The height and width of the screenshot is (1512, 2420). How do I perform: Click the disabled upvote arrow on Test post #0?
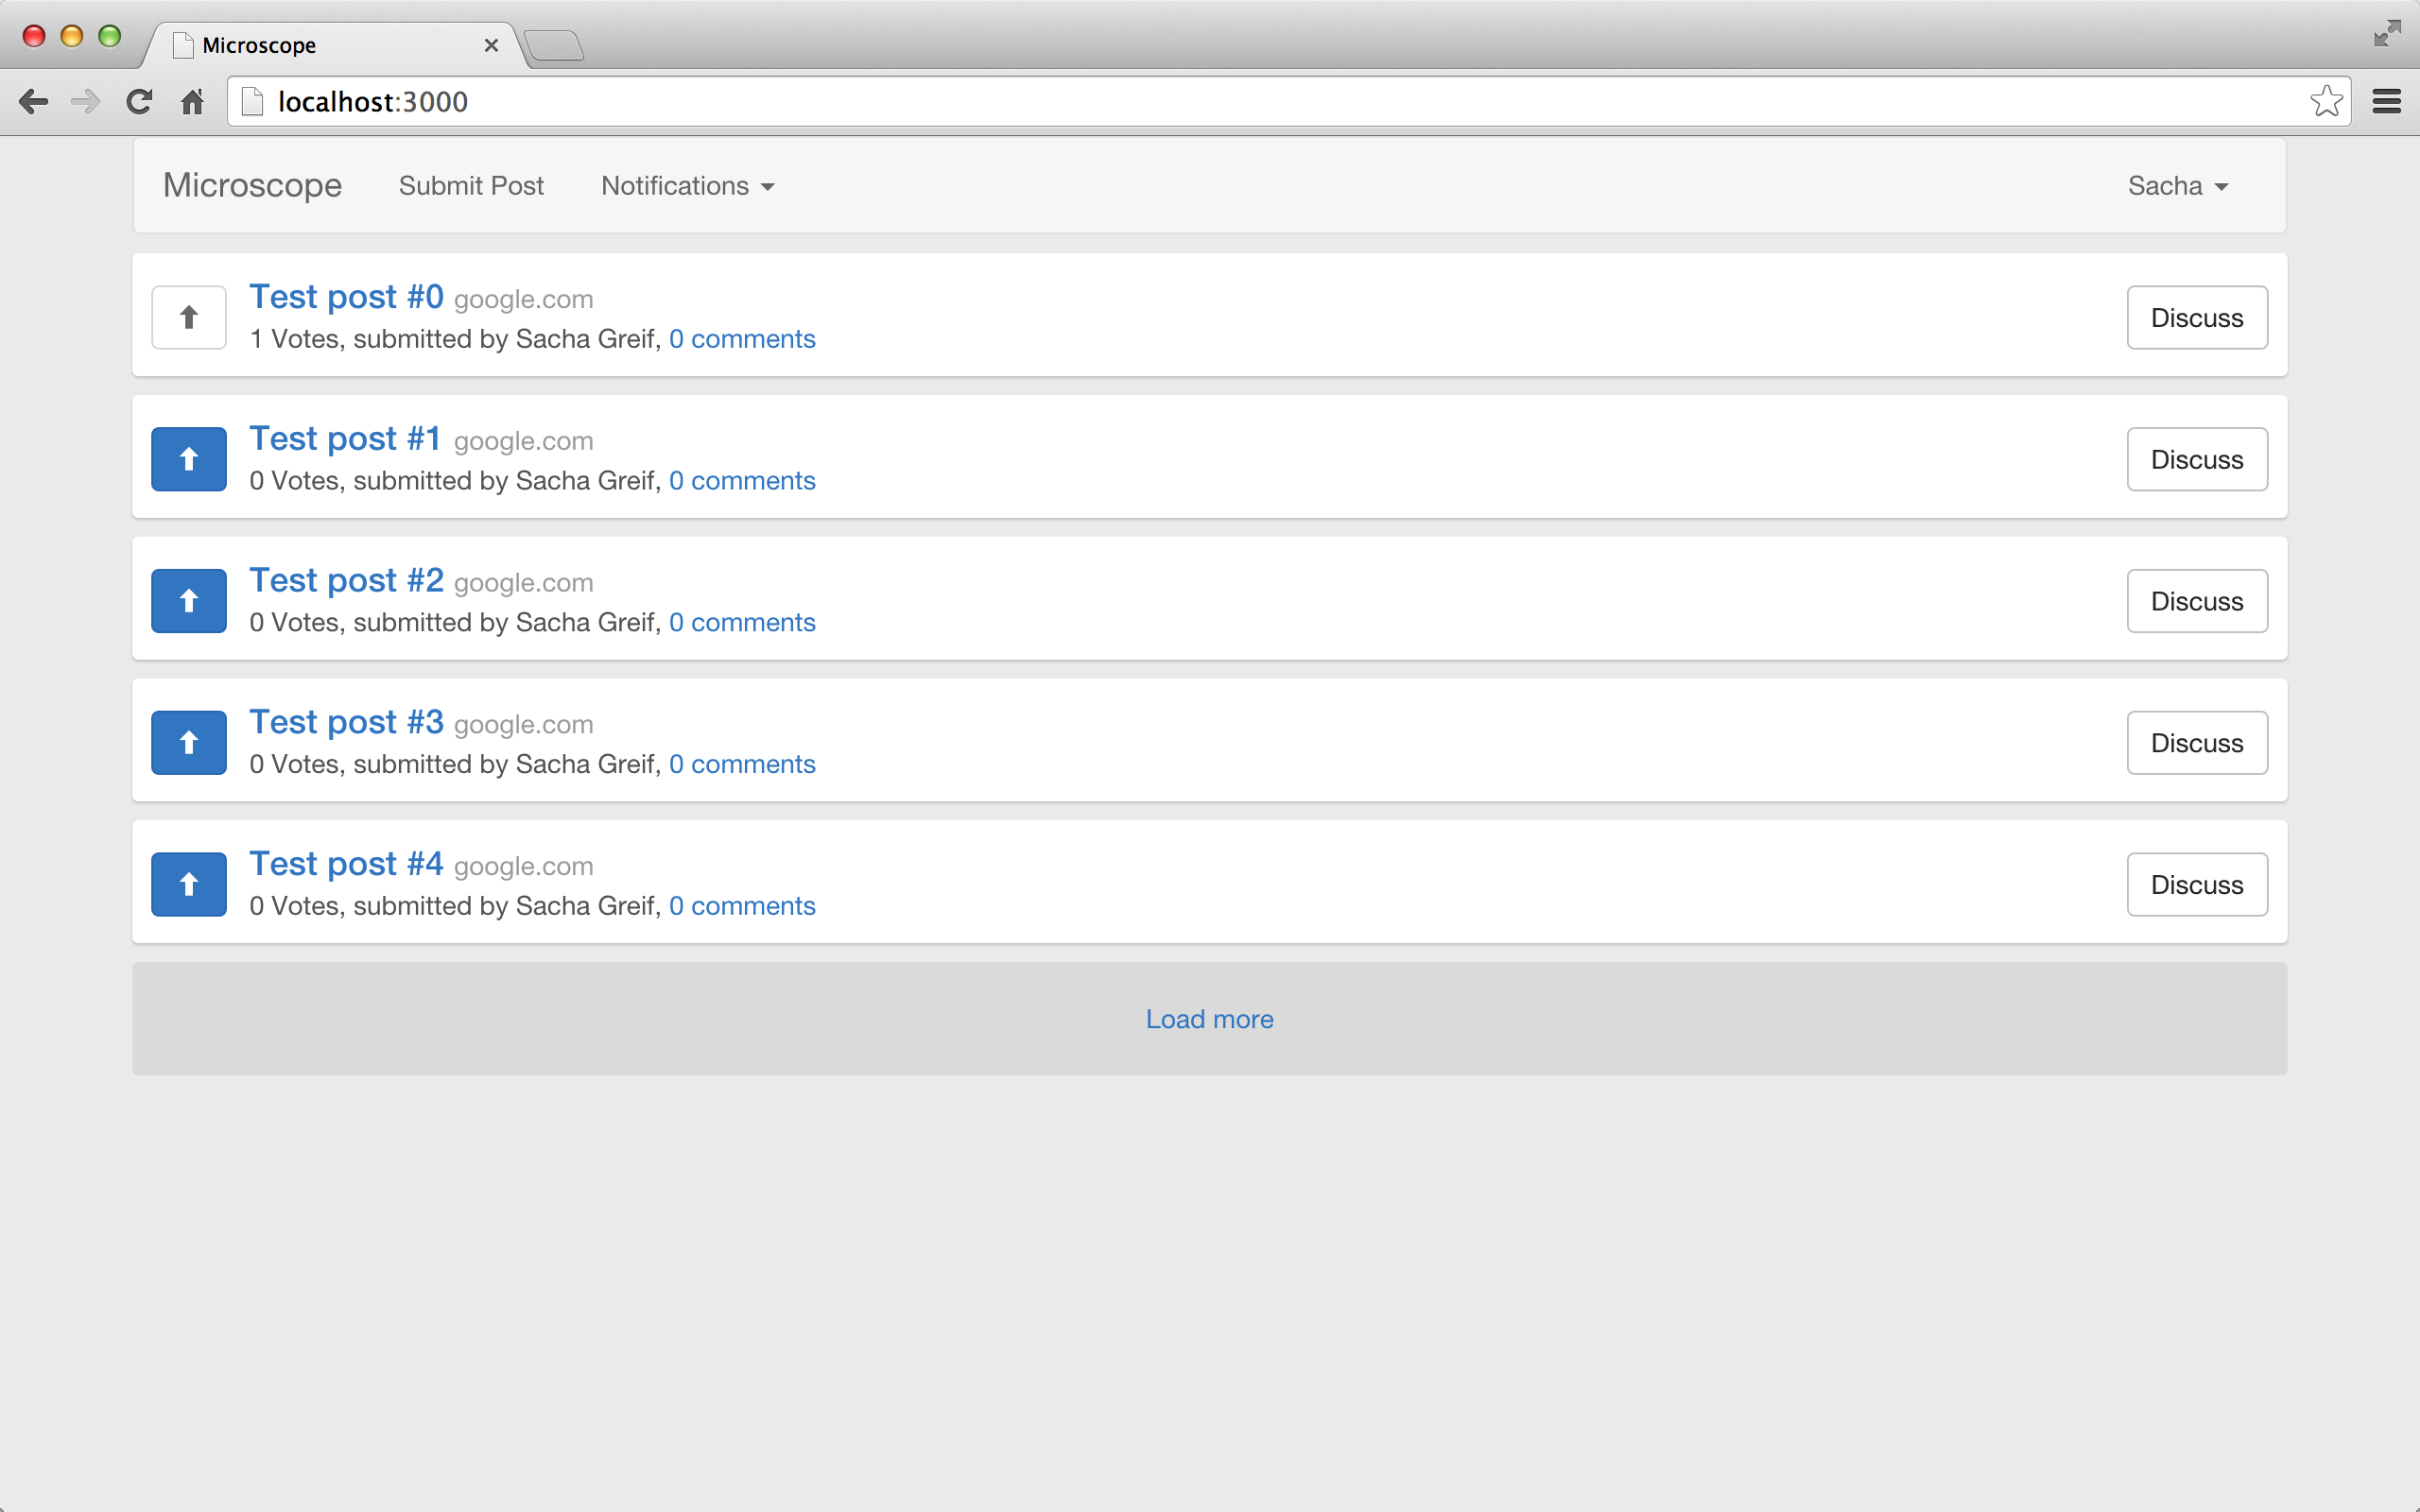click(x=188, y=318)
